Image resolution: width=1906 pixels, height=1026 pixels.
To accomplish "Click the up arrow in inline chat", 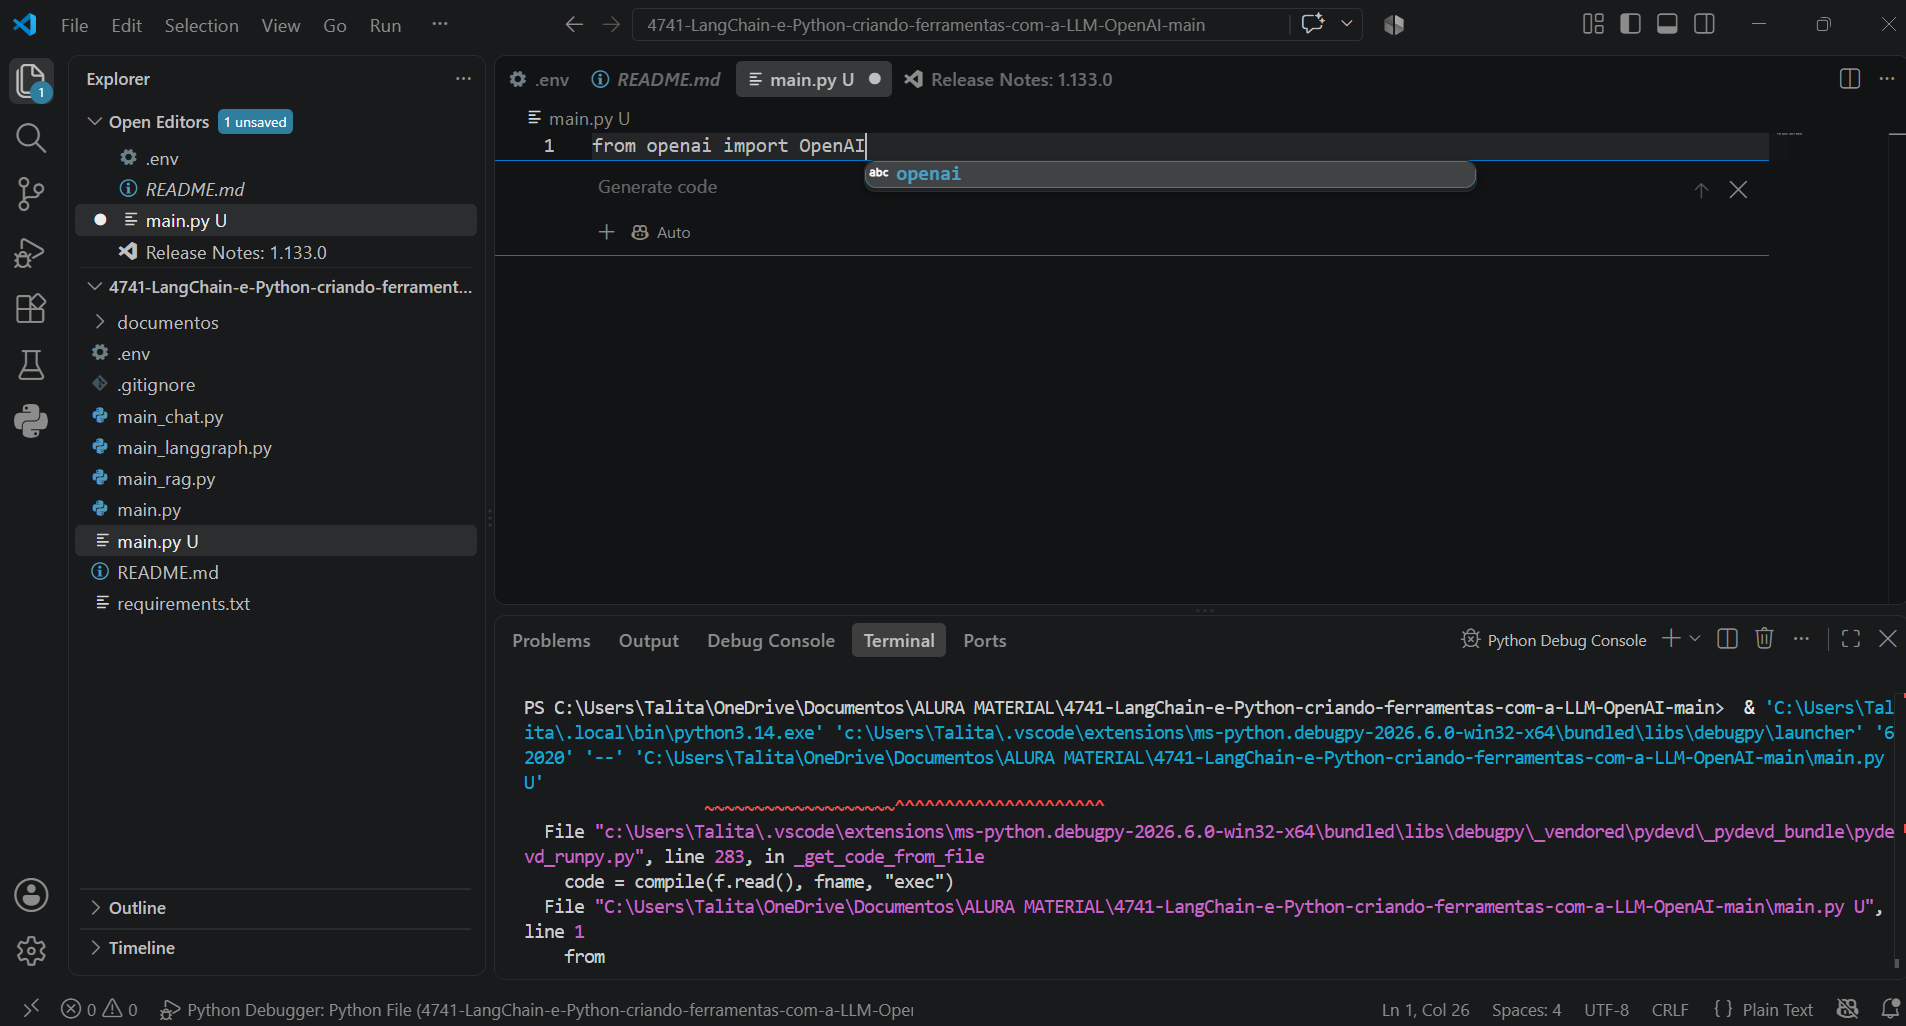I will [x=1701, y=190].
